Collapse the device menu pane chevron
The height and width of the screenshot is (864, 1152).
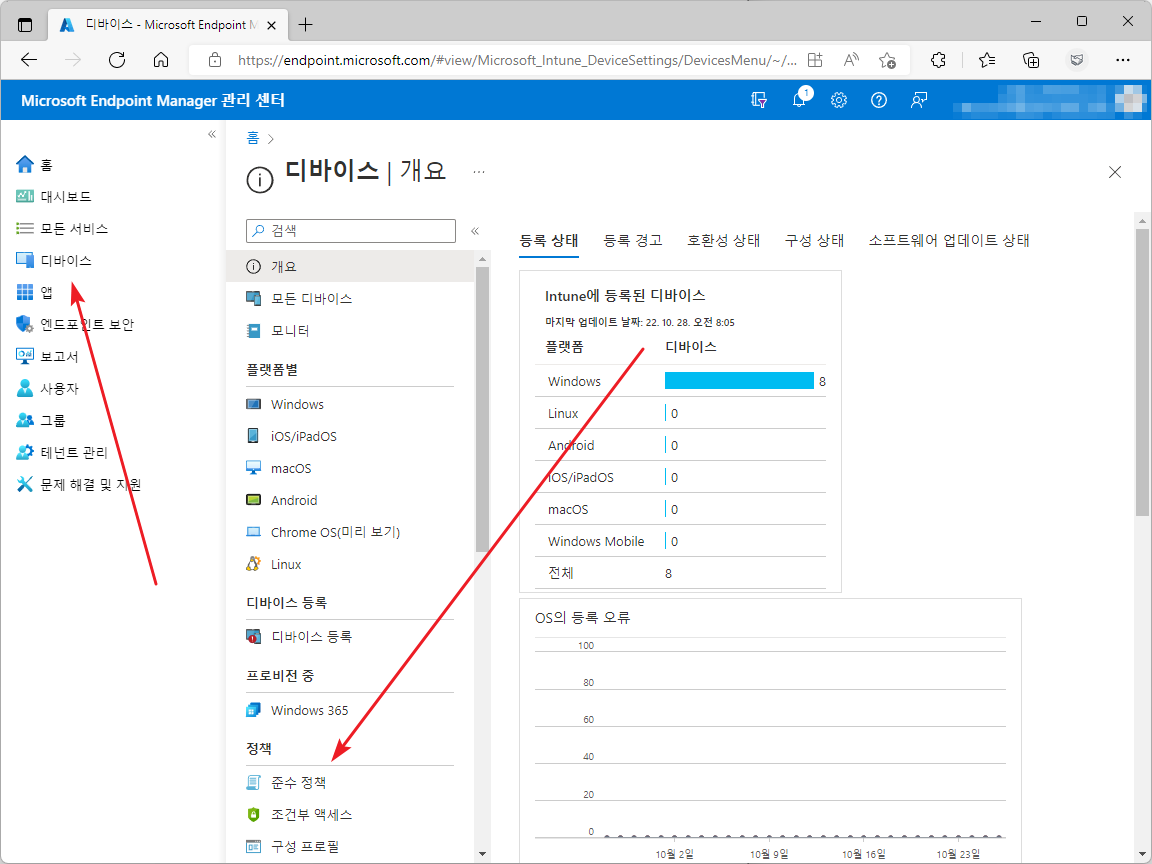pyautogui.click(x=475, y=231)
